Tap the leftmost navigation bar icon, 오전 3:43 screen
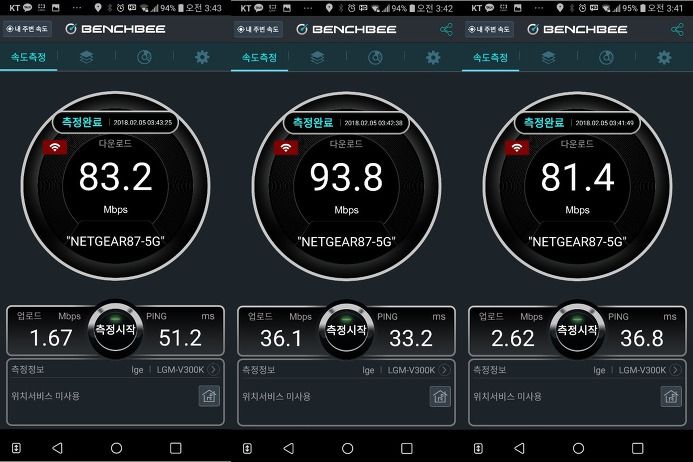 point(16,448)
